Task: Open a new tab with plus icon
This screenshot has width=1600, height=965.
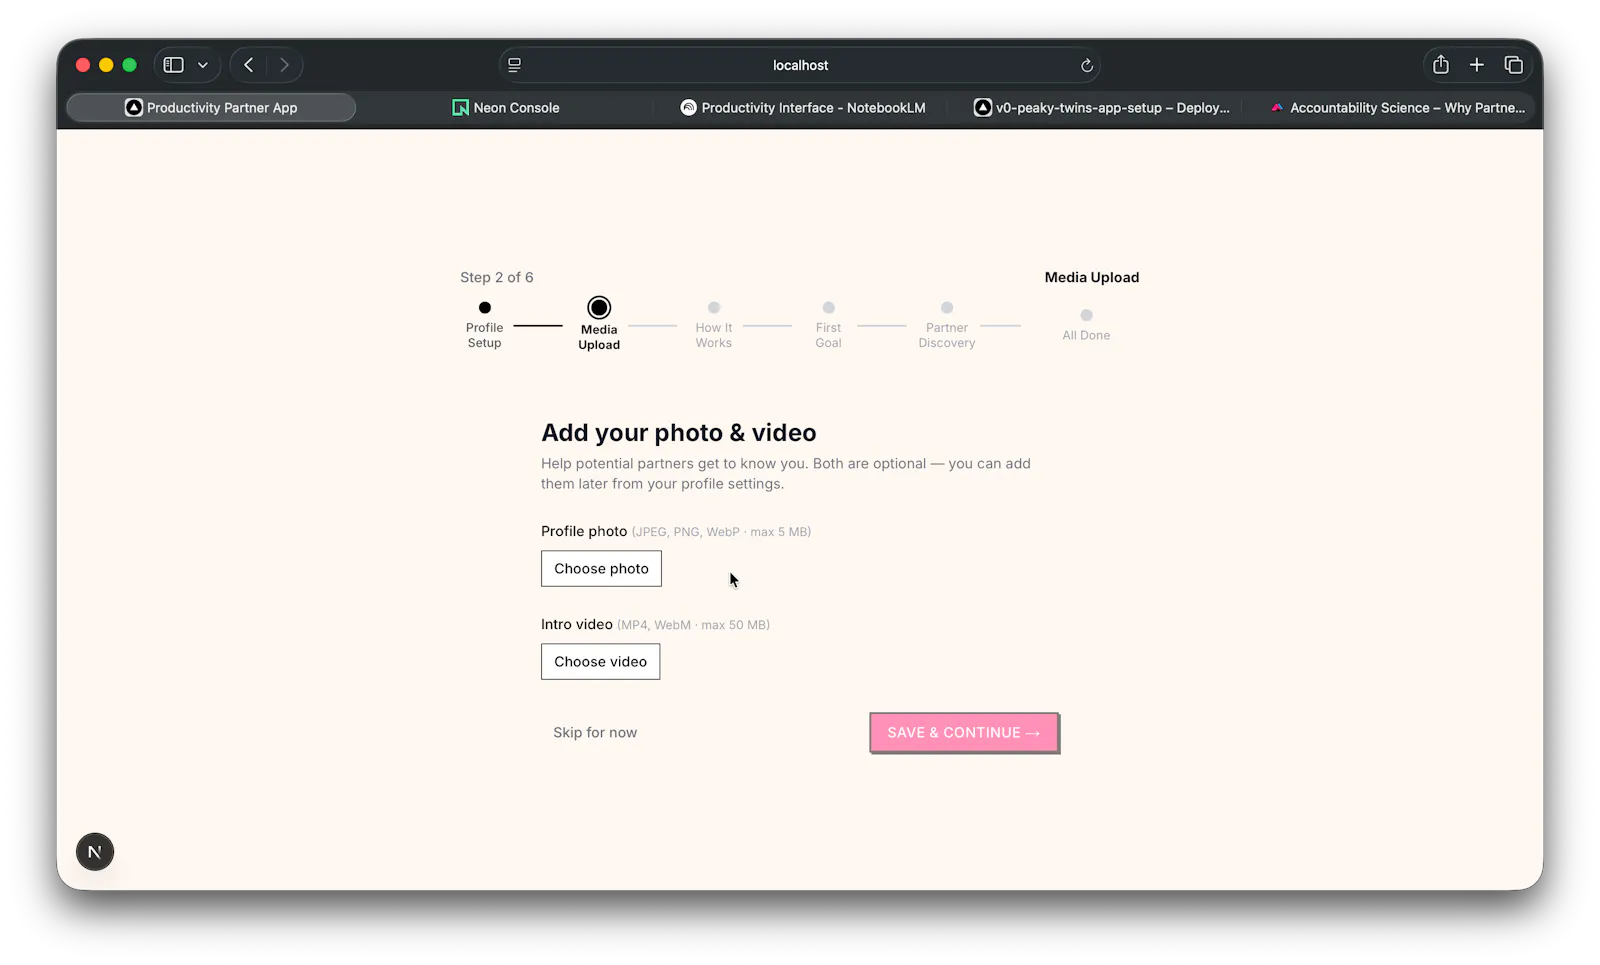Action: tap(1477, 65)
